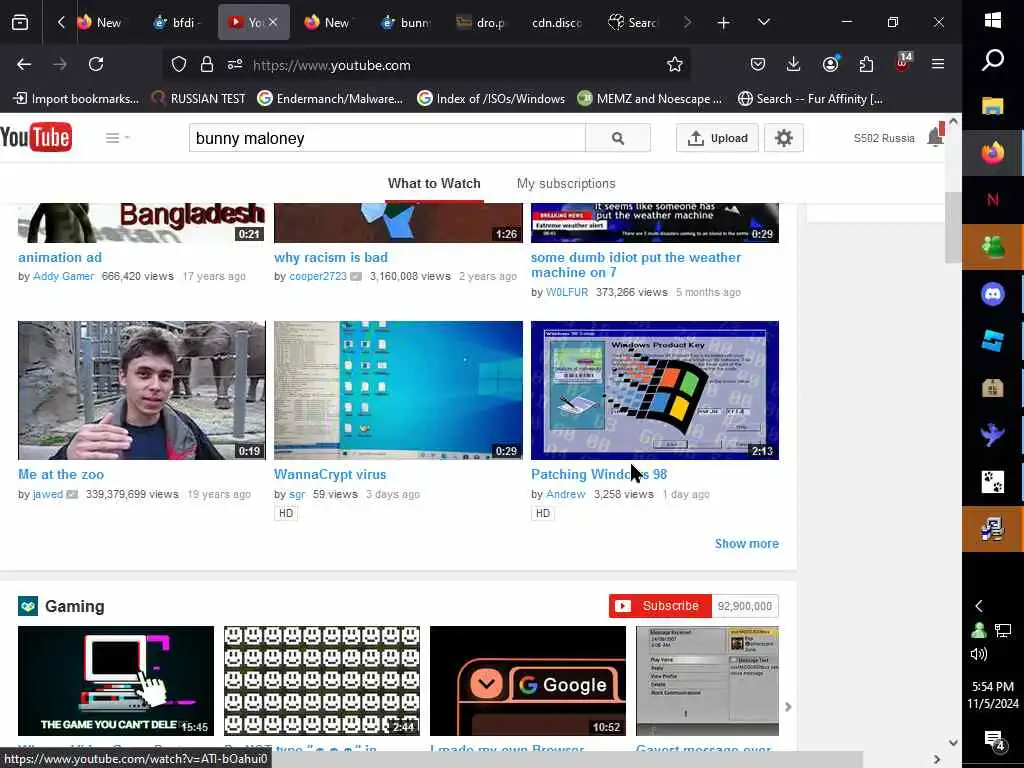The image size is (1024, 768).
Task: Open Firefox downloads arrow icon
Action: click(793, 64)
